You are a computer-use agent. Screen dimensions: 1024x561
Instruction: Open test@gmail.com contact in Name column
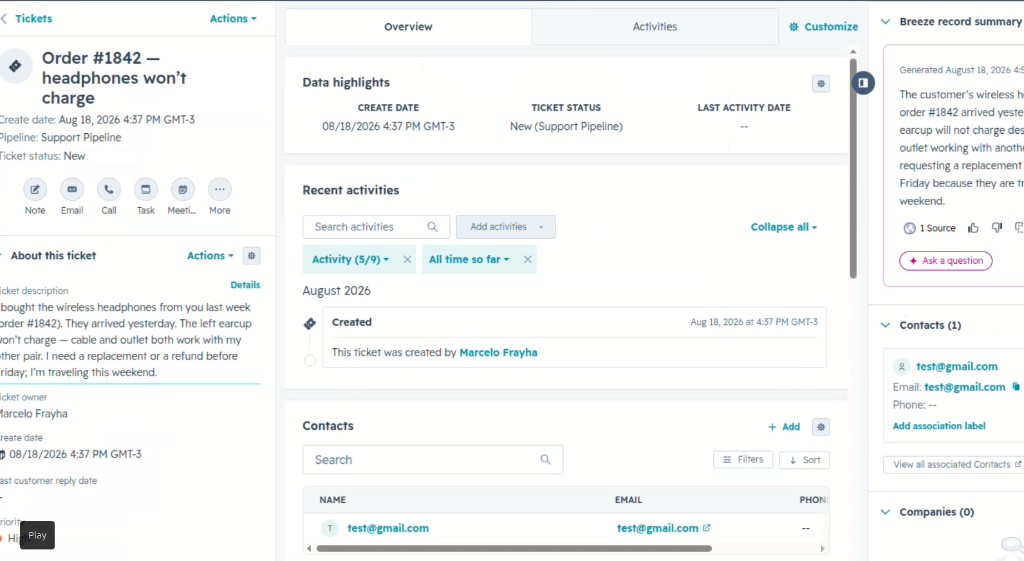tap(388, 528)
